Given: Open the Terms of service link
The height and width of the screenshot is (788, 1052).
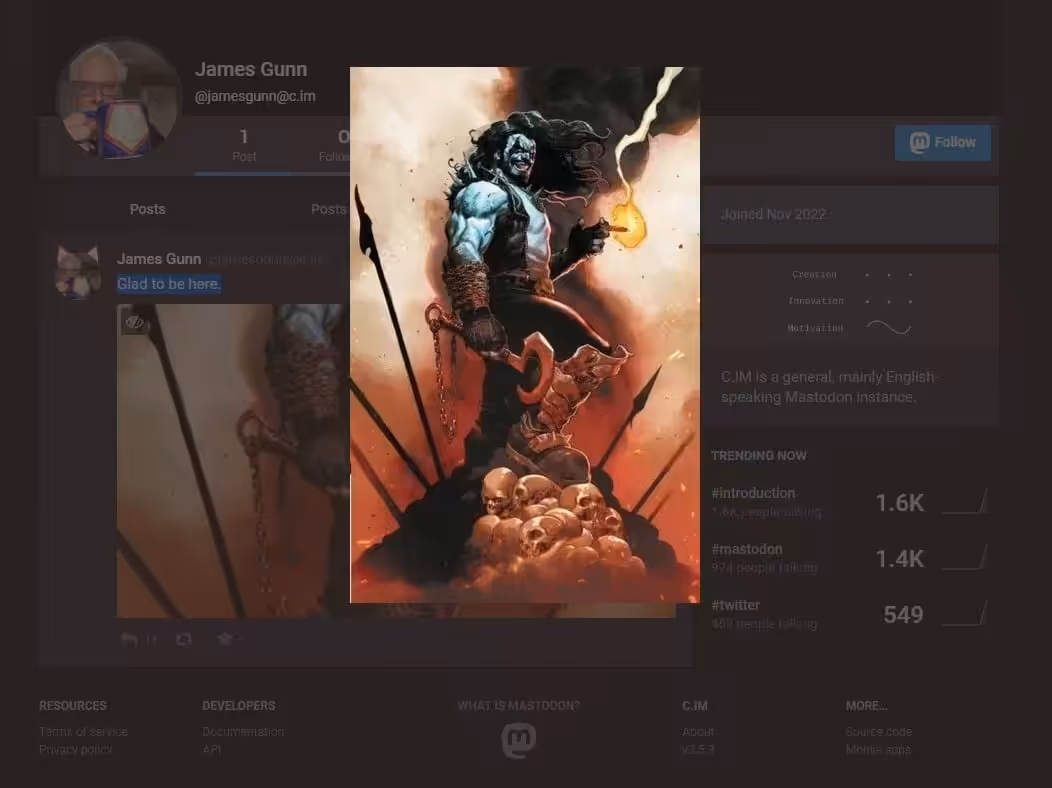Looking at the screenshot, I should (83, 732).
